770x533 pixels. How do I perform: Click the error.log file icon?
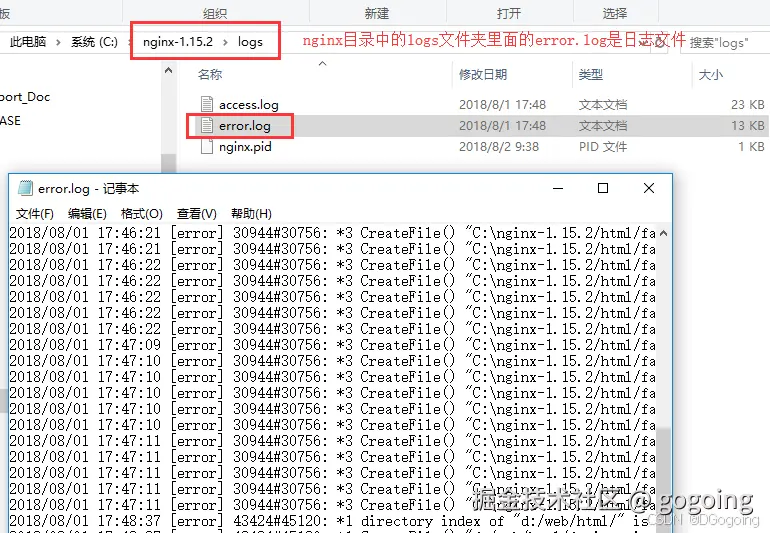tap(207, 125)
